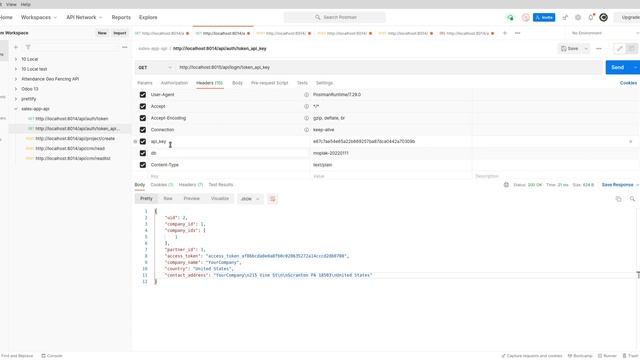The width and height of the screenshot is (640, 360).
Task: Open the JSON format dropdown
Action: pyautogui.click(x=250, y=199)
